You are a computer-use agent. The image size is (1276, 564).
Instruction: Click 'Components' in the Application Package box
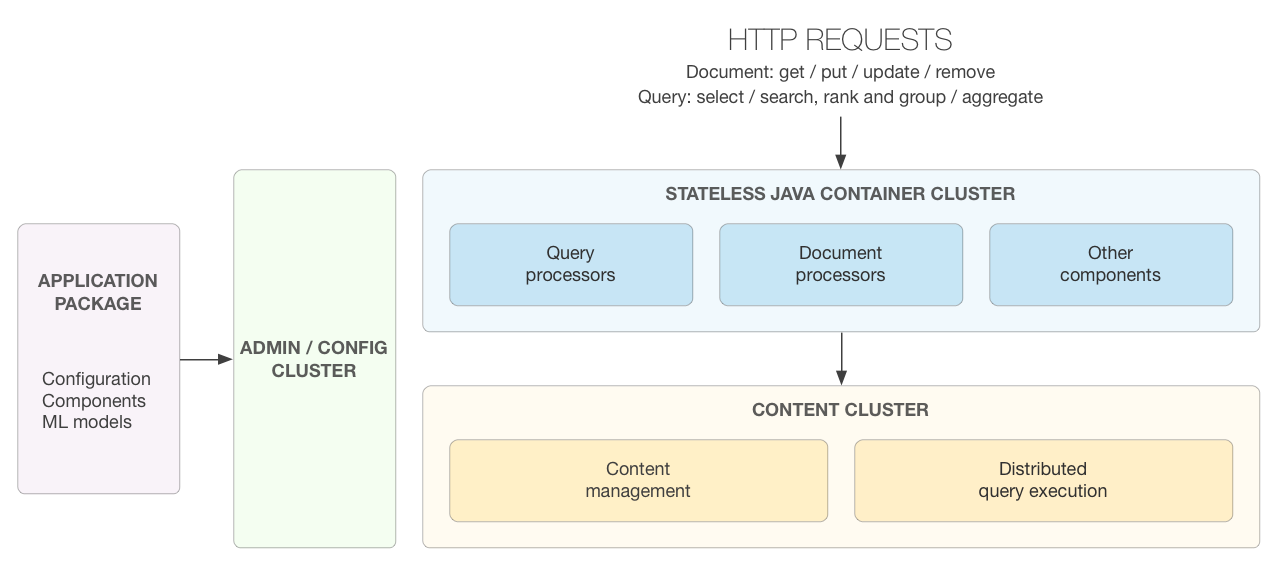[94, 401]
